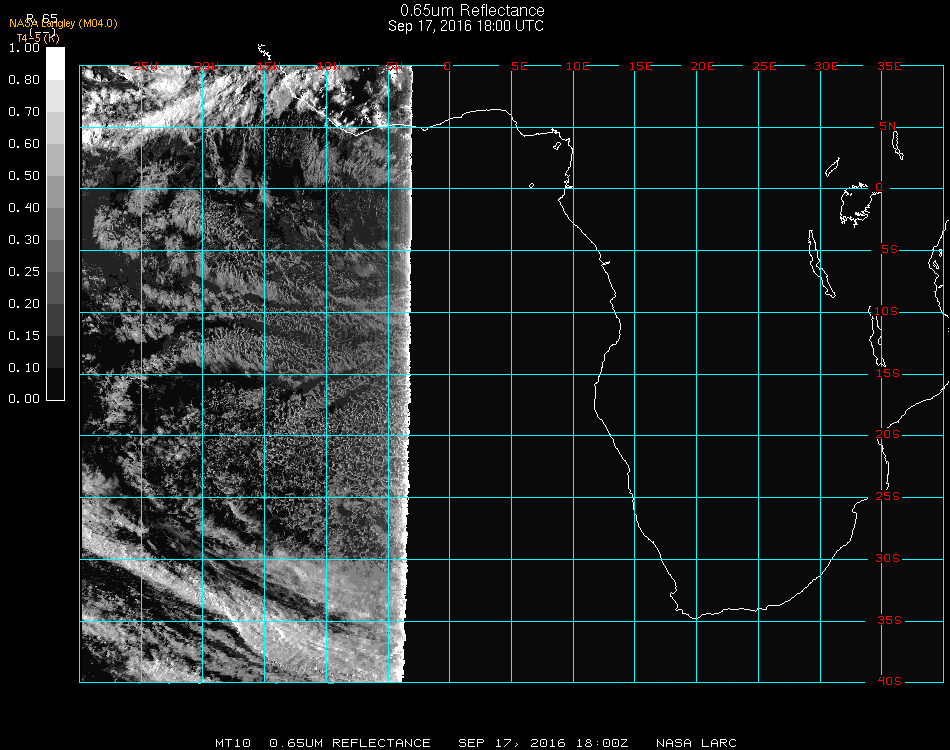Click '0.65UM REFLECTANCE' in the footer caption
The width and height of the screenshot is (950, 750).
[x=350, y=743]
